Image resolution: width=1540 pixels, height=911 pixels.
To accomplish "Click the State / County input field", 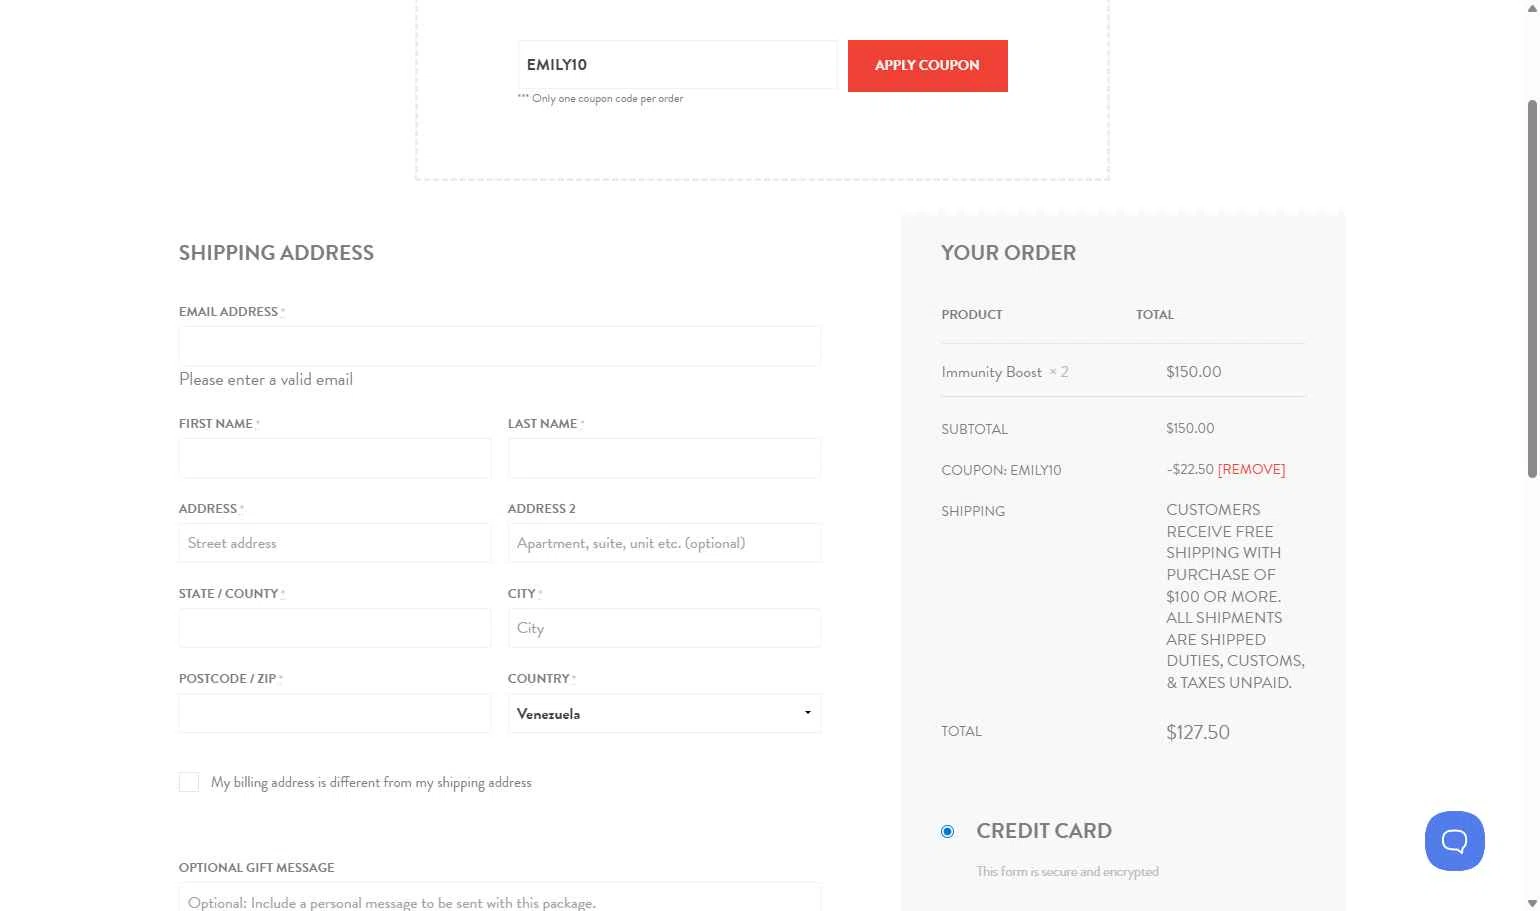I will click(335, 628).
